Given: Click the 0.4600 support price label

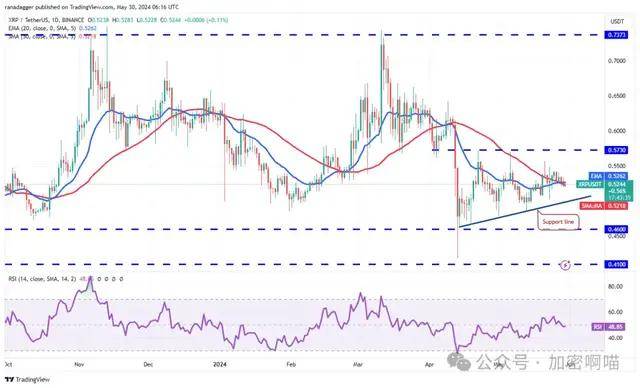Looking at the screenshot, I should pos(617,229).
